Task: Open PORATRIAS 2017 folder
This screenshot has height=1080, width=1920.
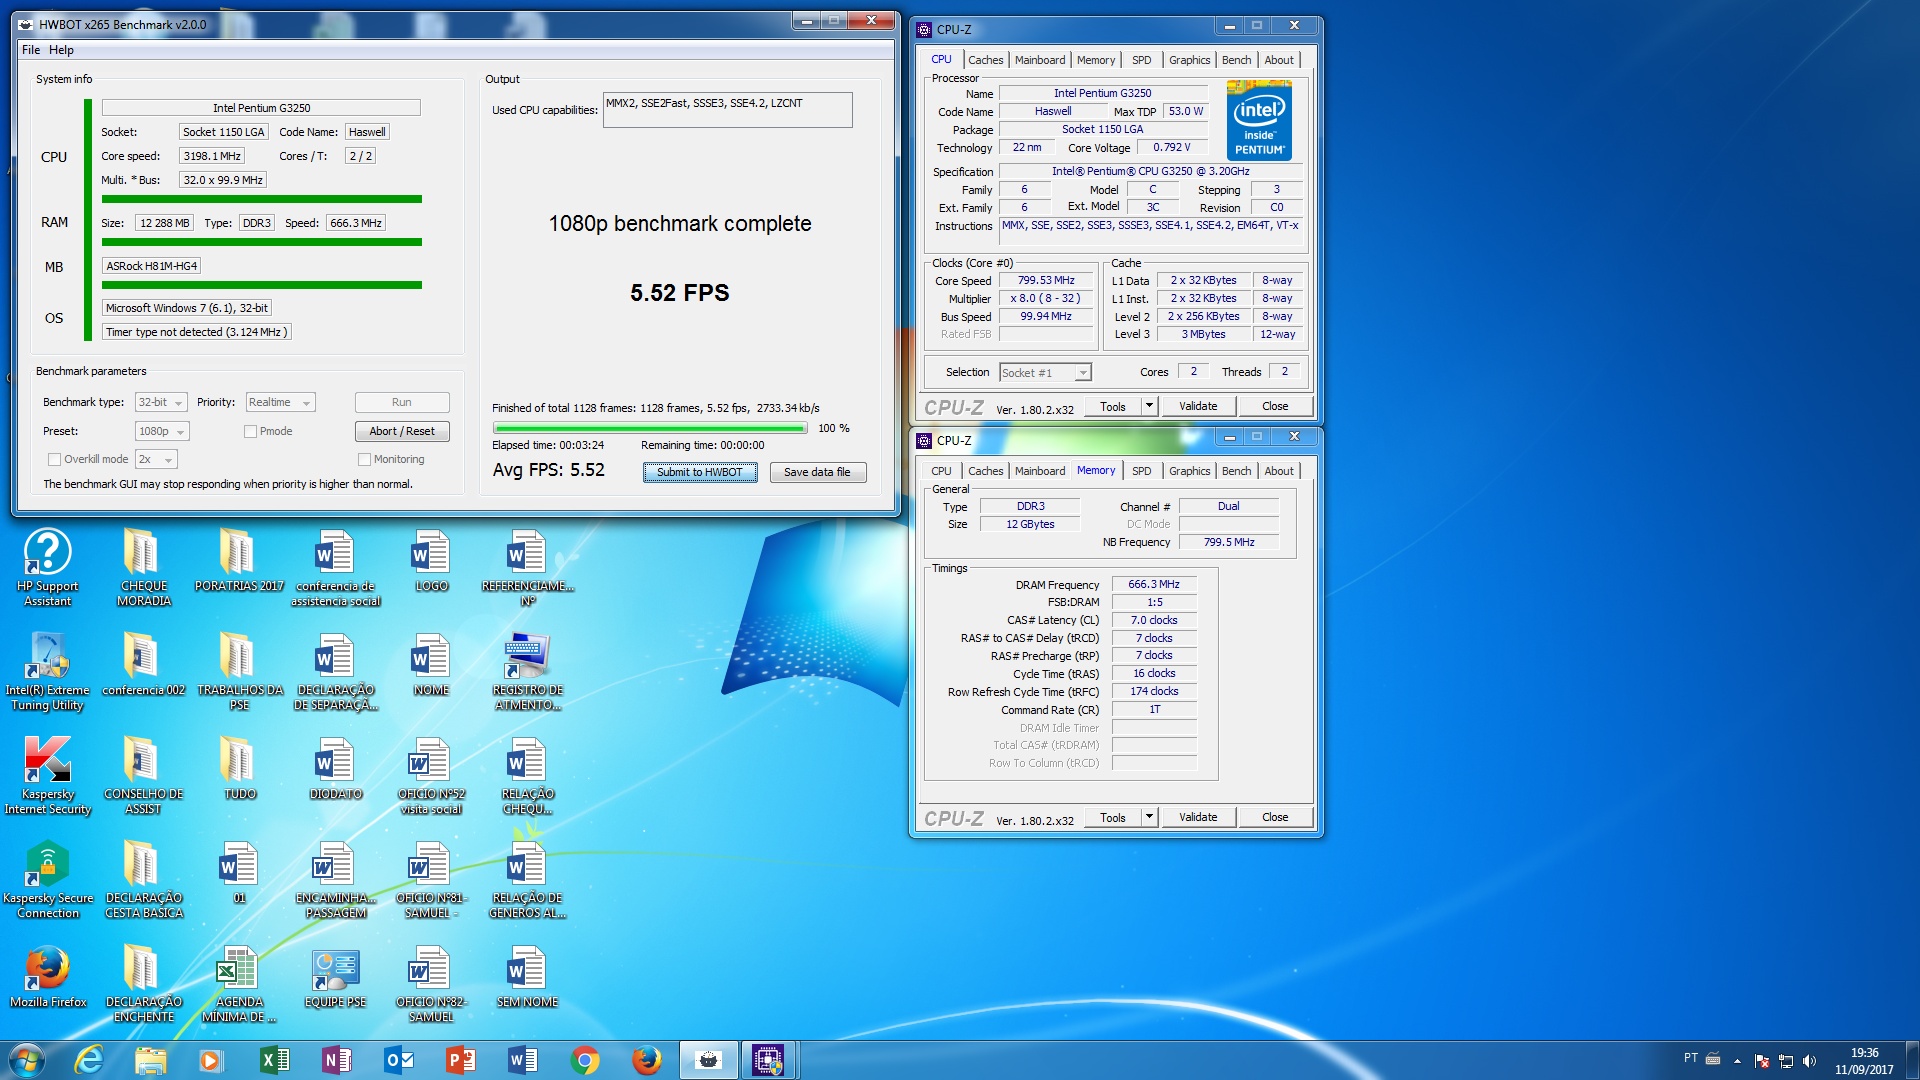Action: click(239, 561)
